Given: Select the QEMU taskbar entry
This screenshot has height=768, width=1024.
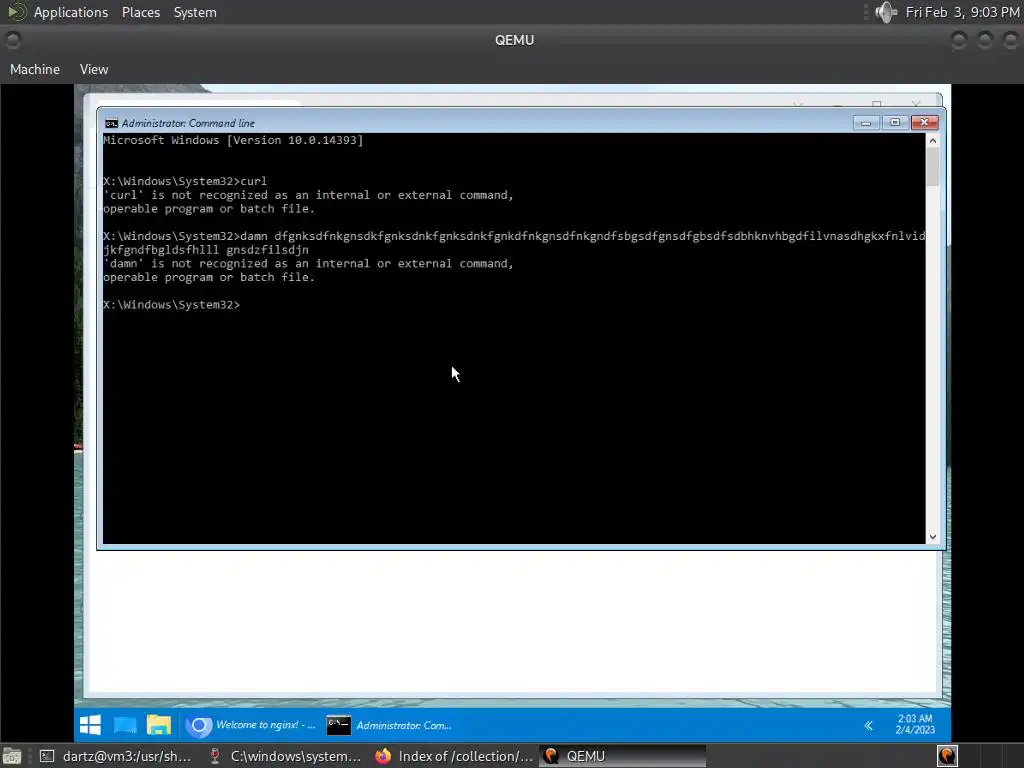Looking at the screenshot, I should (622, 756).
